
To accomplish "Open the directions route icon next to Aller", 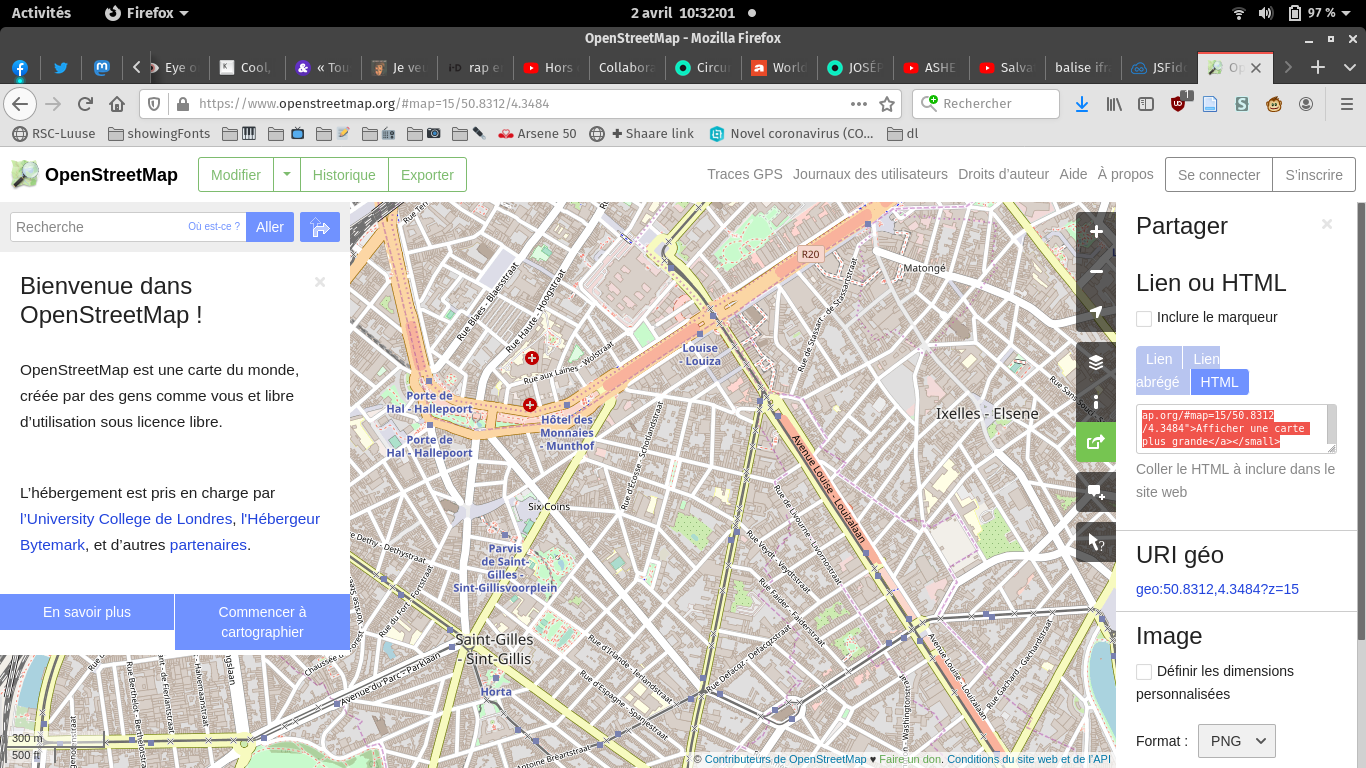I will click(320, 227).
